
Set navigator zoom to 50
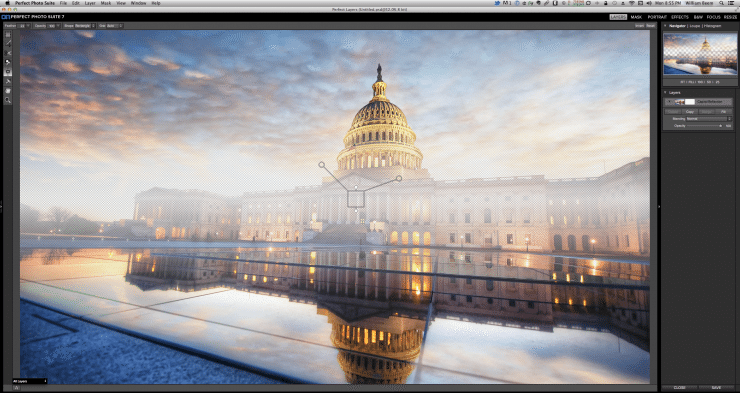click(x=708, y=82)
